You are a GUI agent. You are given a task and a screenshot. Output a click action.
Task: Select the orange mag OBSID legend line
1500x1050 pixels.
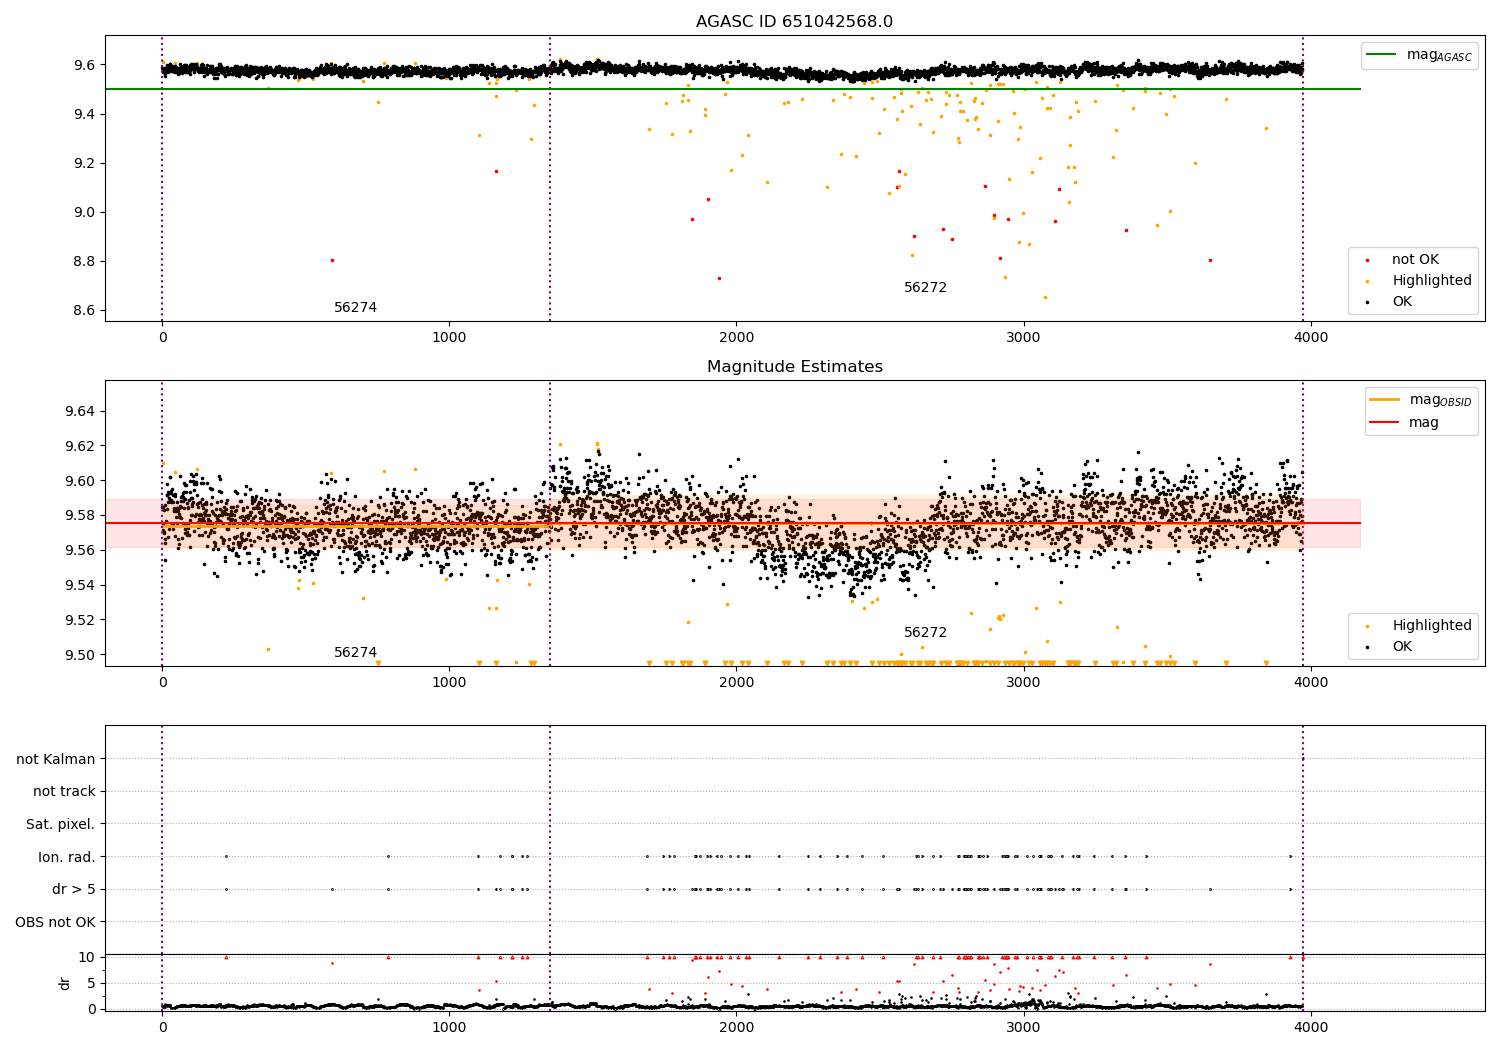click(x=1386, y=400)
